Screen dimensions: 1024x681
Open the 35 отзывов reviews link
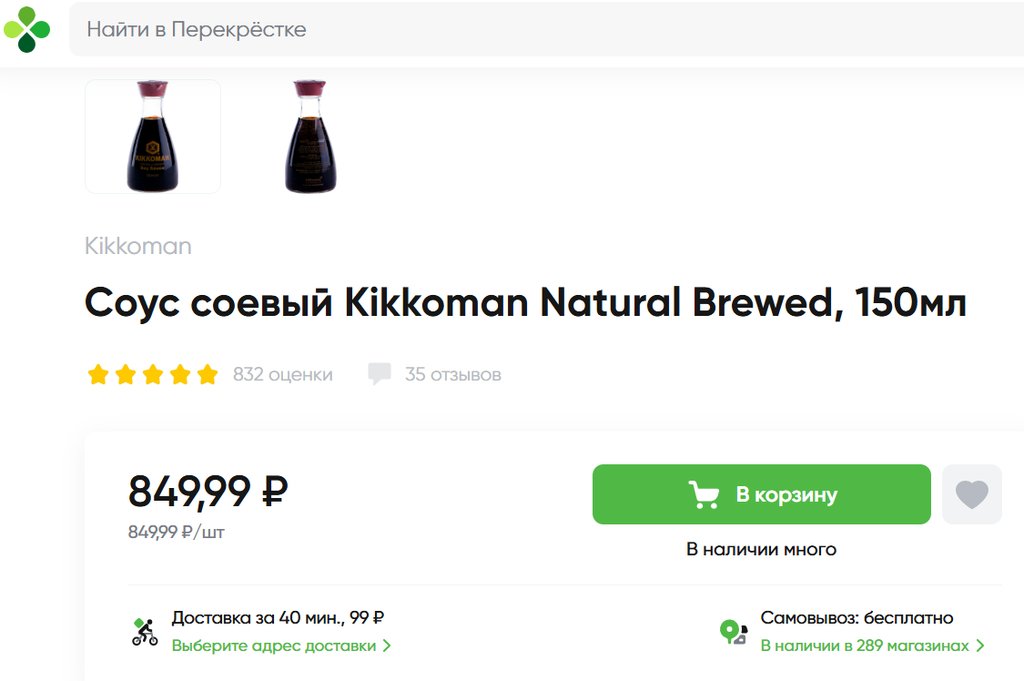tap(453, 375)
